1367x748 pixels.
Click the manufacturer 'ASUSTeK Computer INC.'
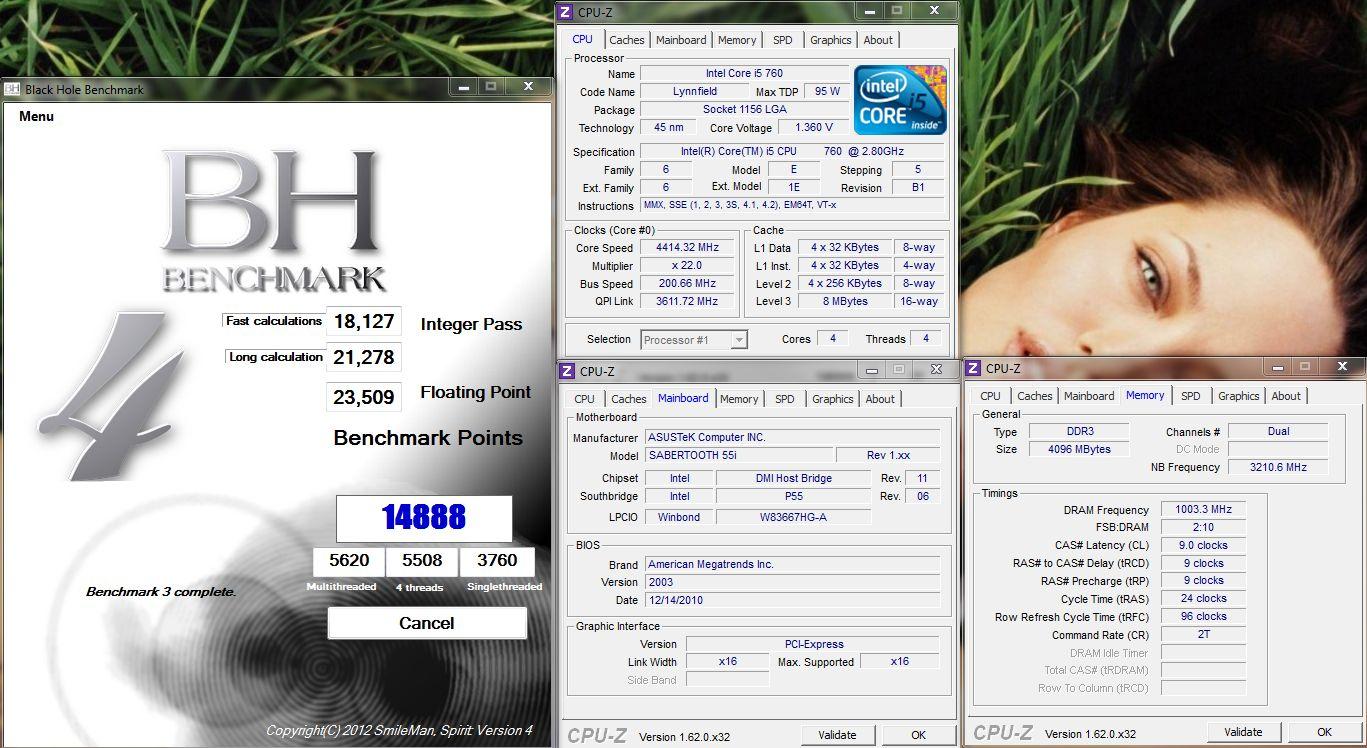click(792, 438)
